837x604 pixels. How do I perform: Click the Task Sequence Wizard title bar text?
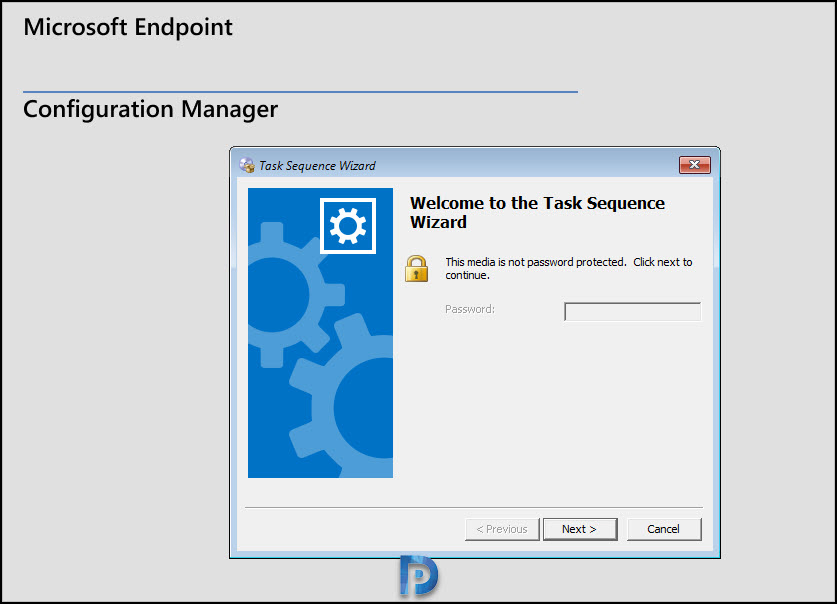click(x=317, y=165)
